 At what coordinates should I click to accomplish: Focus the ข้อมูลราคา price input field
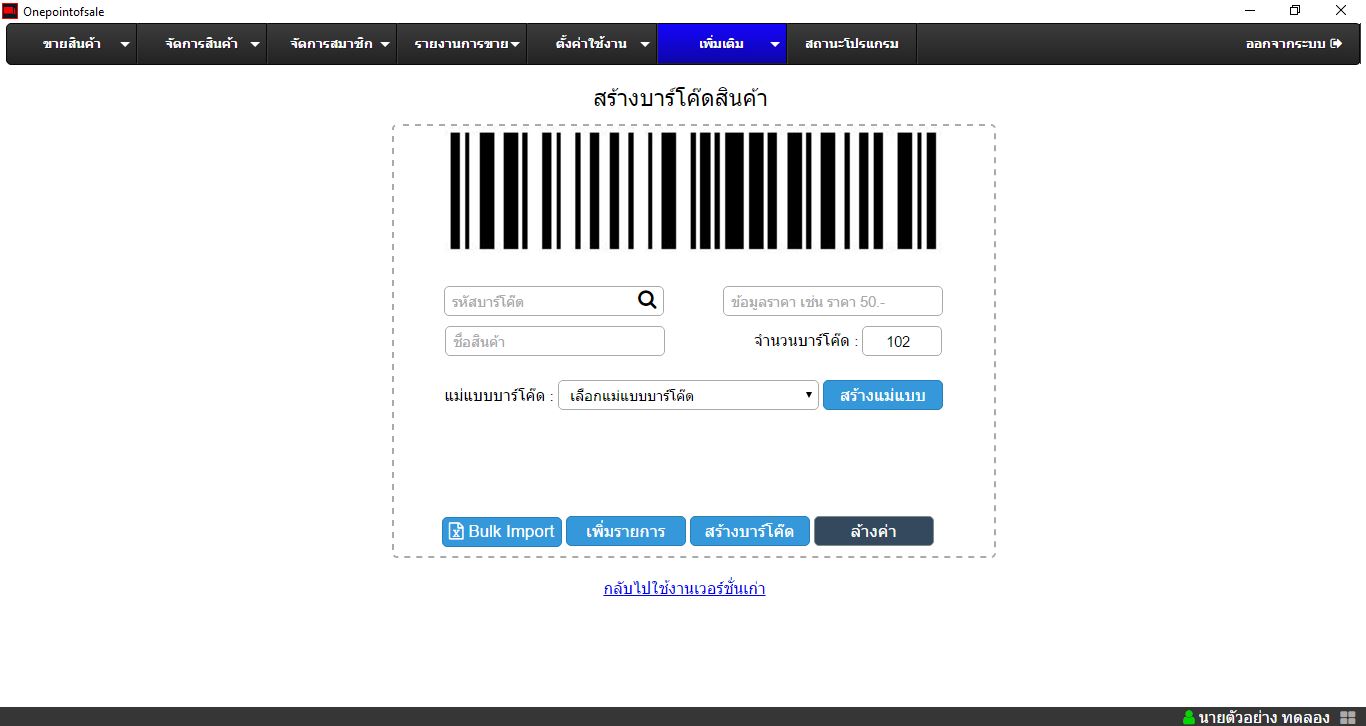pyautogui.click(x=833, y=301)
